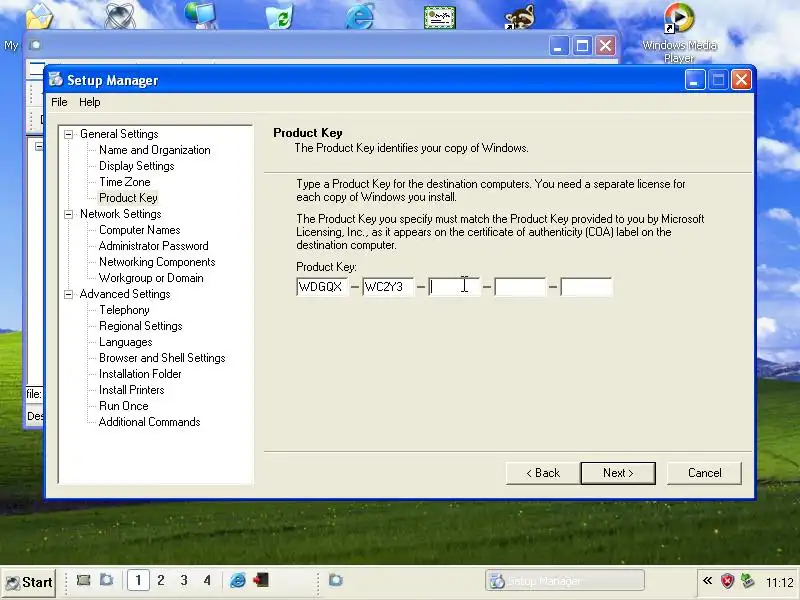
Task: Expand hidden tray icons with double chevron
Action: [x=707, y=581]
